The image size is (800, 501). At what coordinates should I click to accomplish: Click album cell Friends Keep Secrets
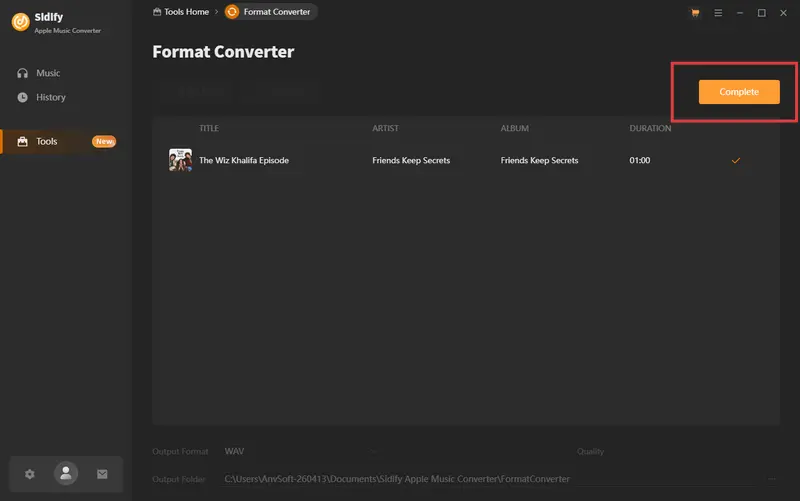pyautogui.click(x=539, y=160)
